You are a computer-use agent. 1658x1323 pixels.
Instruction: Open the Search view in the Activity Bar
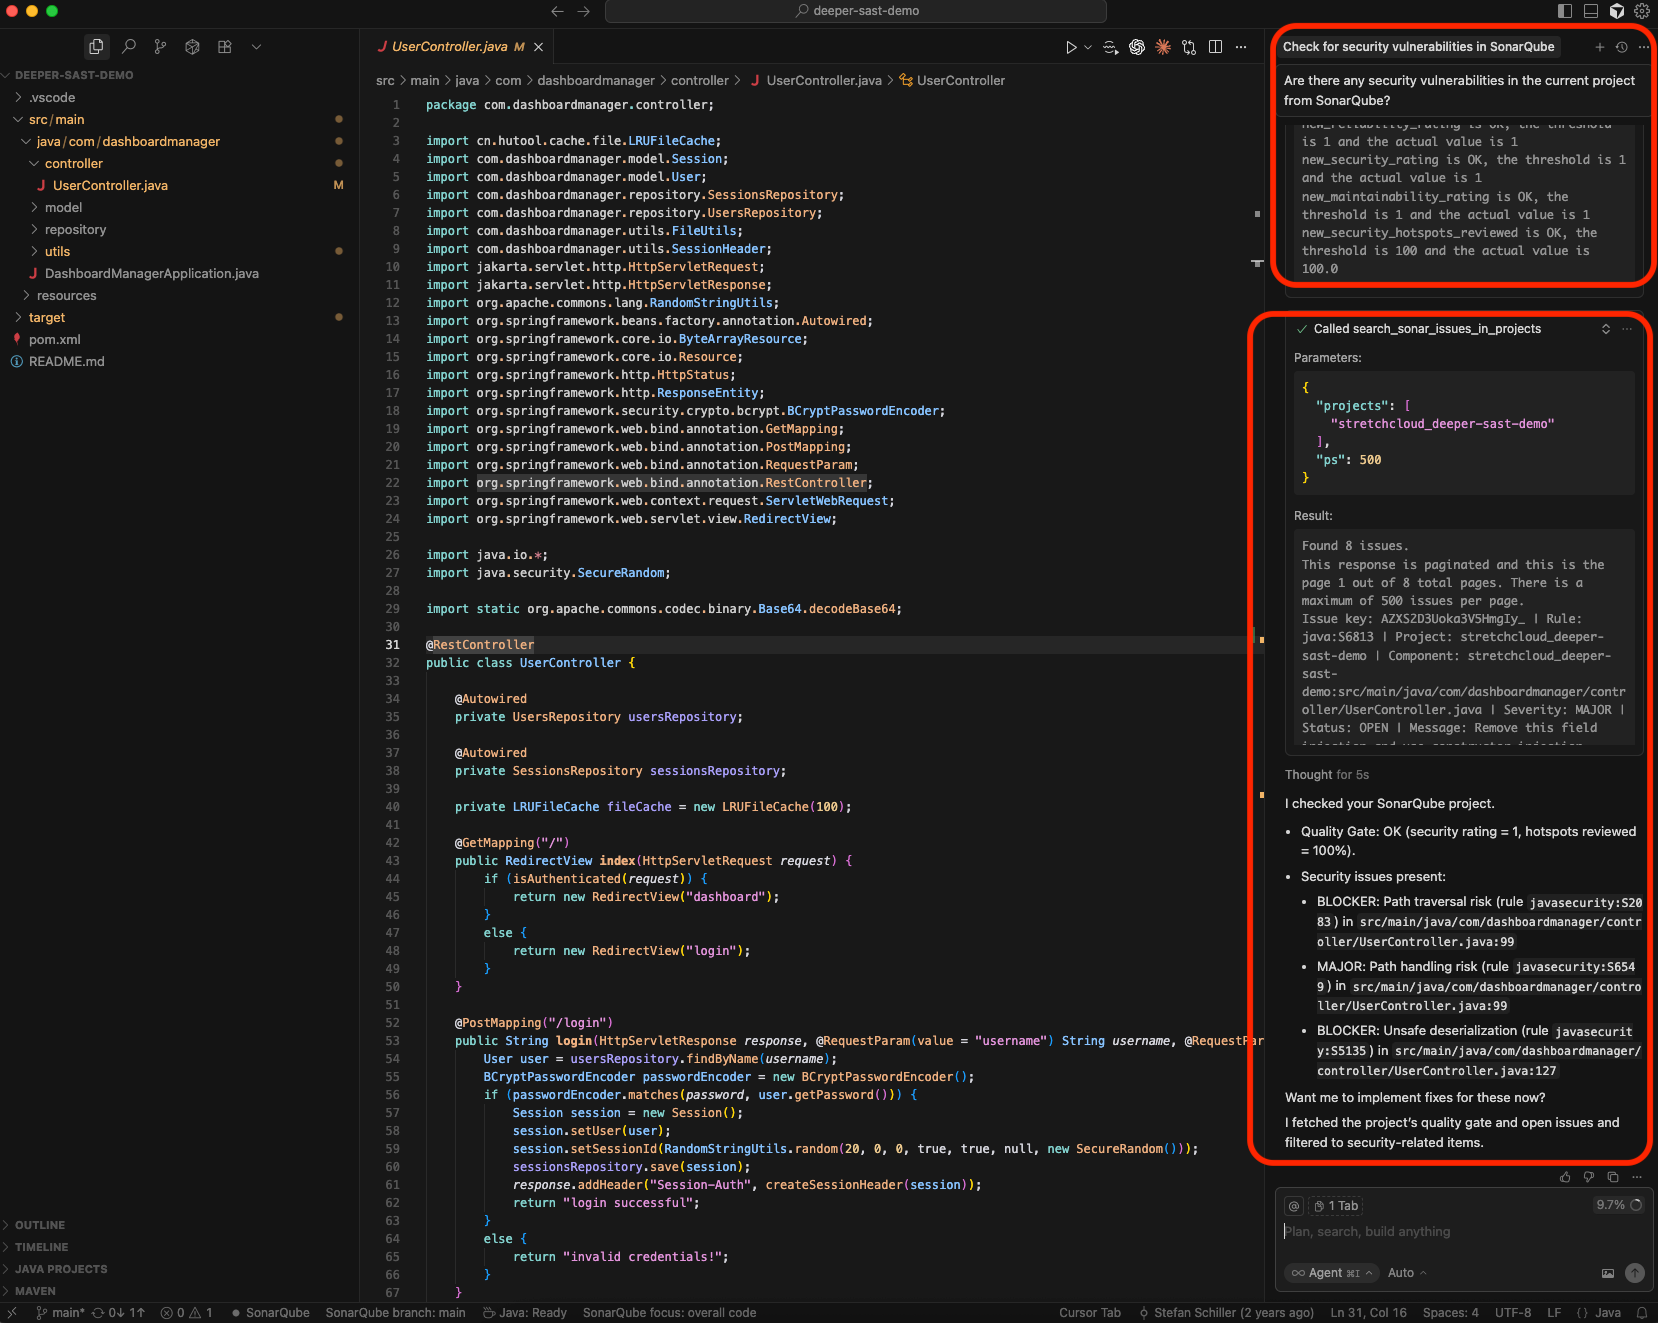128,46
